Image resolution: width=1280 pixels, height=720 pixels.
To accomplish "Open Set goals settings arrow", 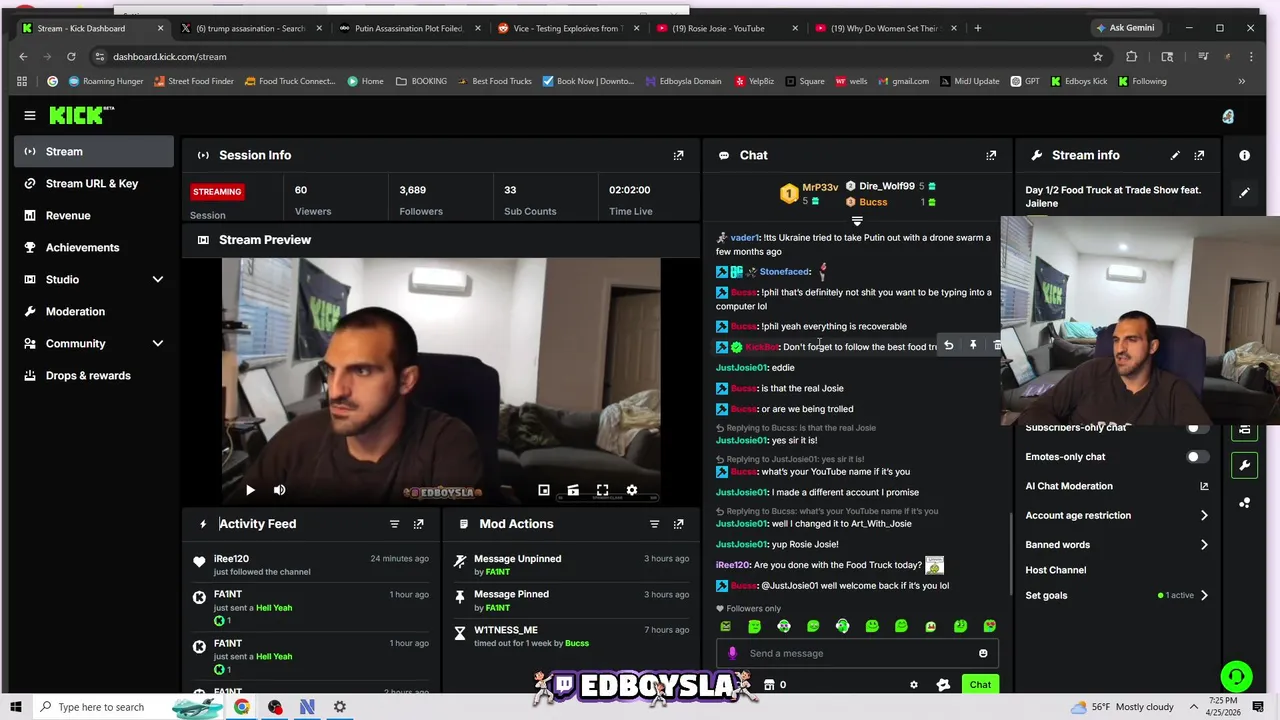I will 1204,596.
